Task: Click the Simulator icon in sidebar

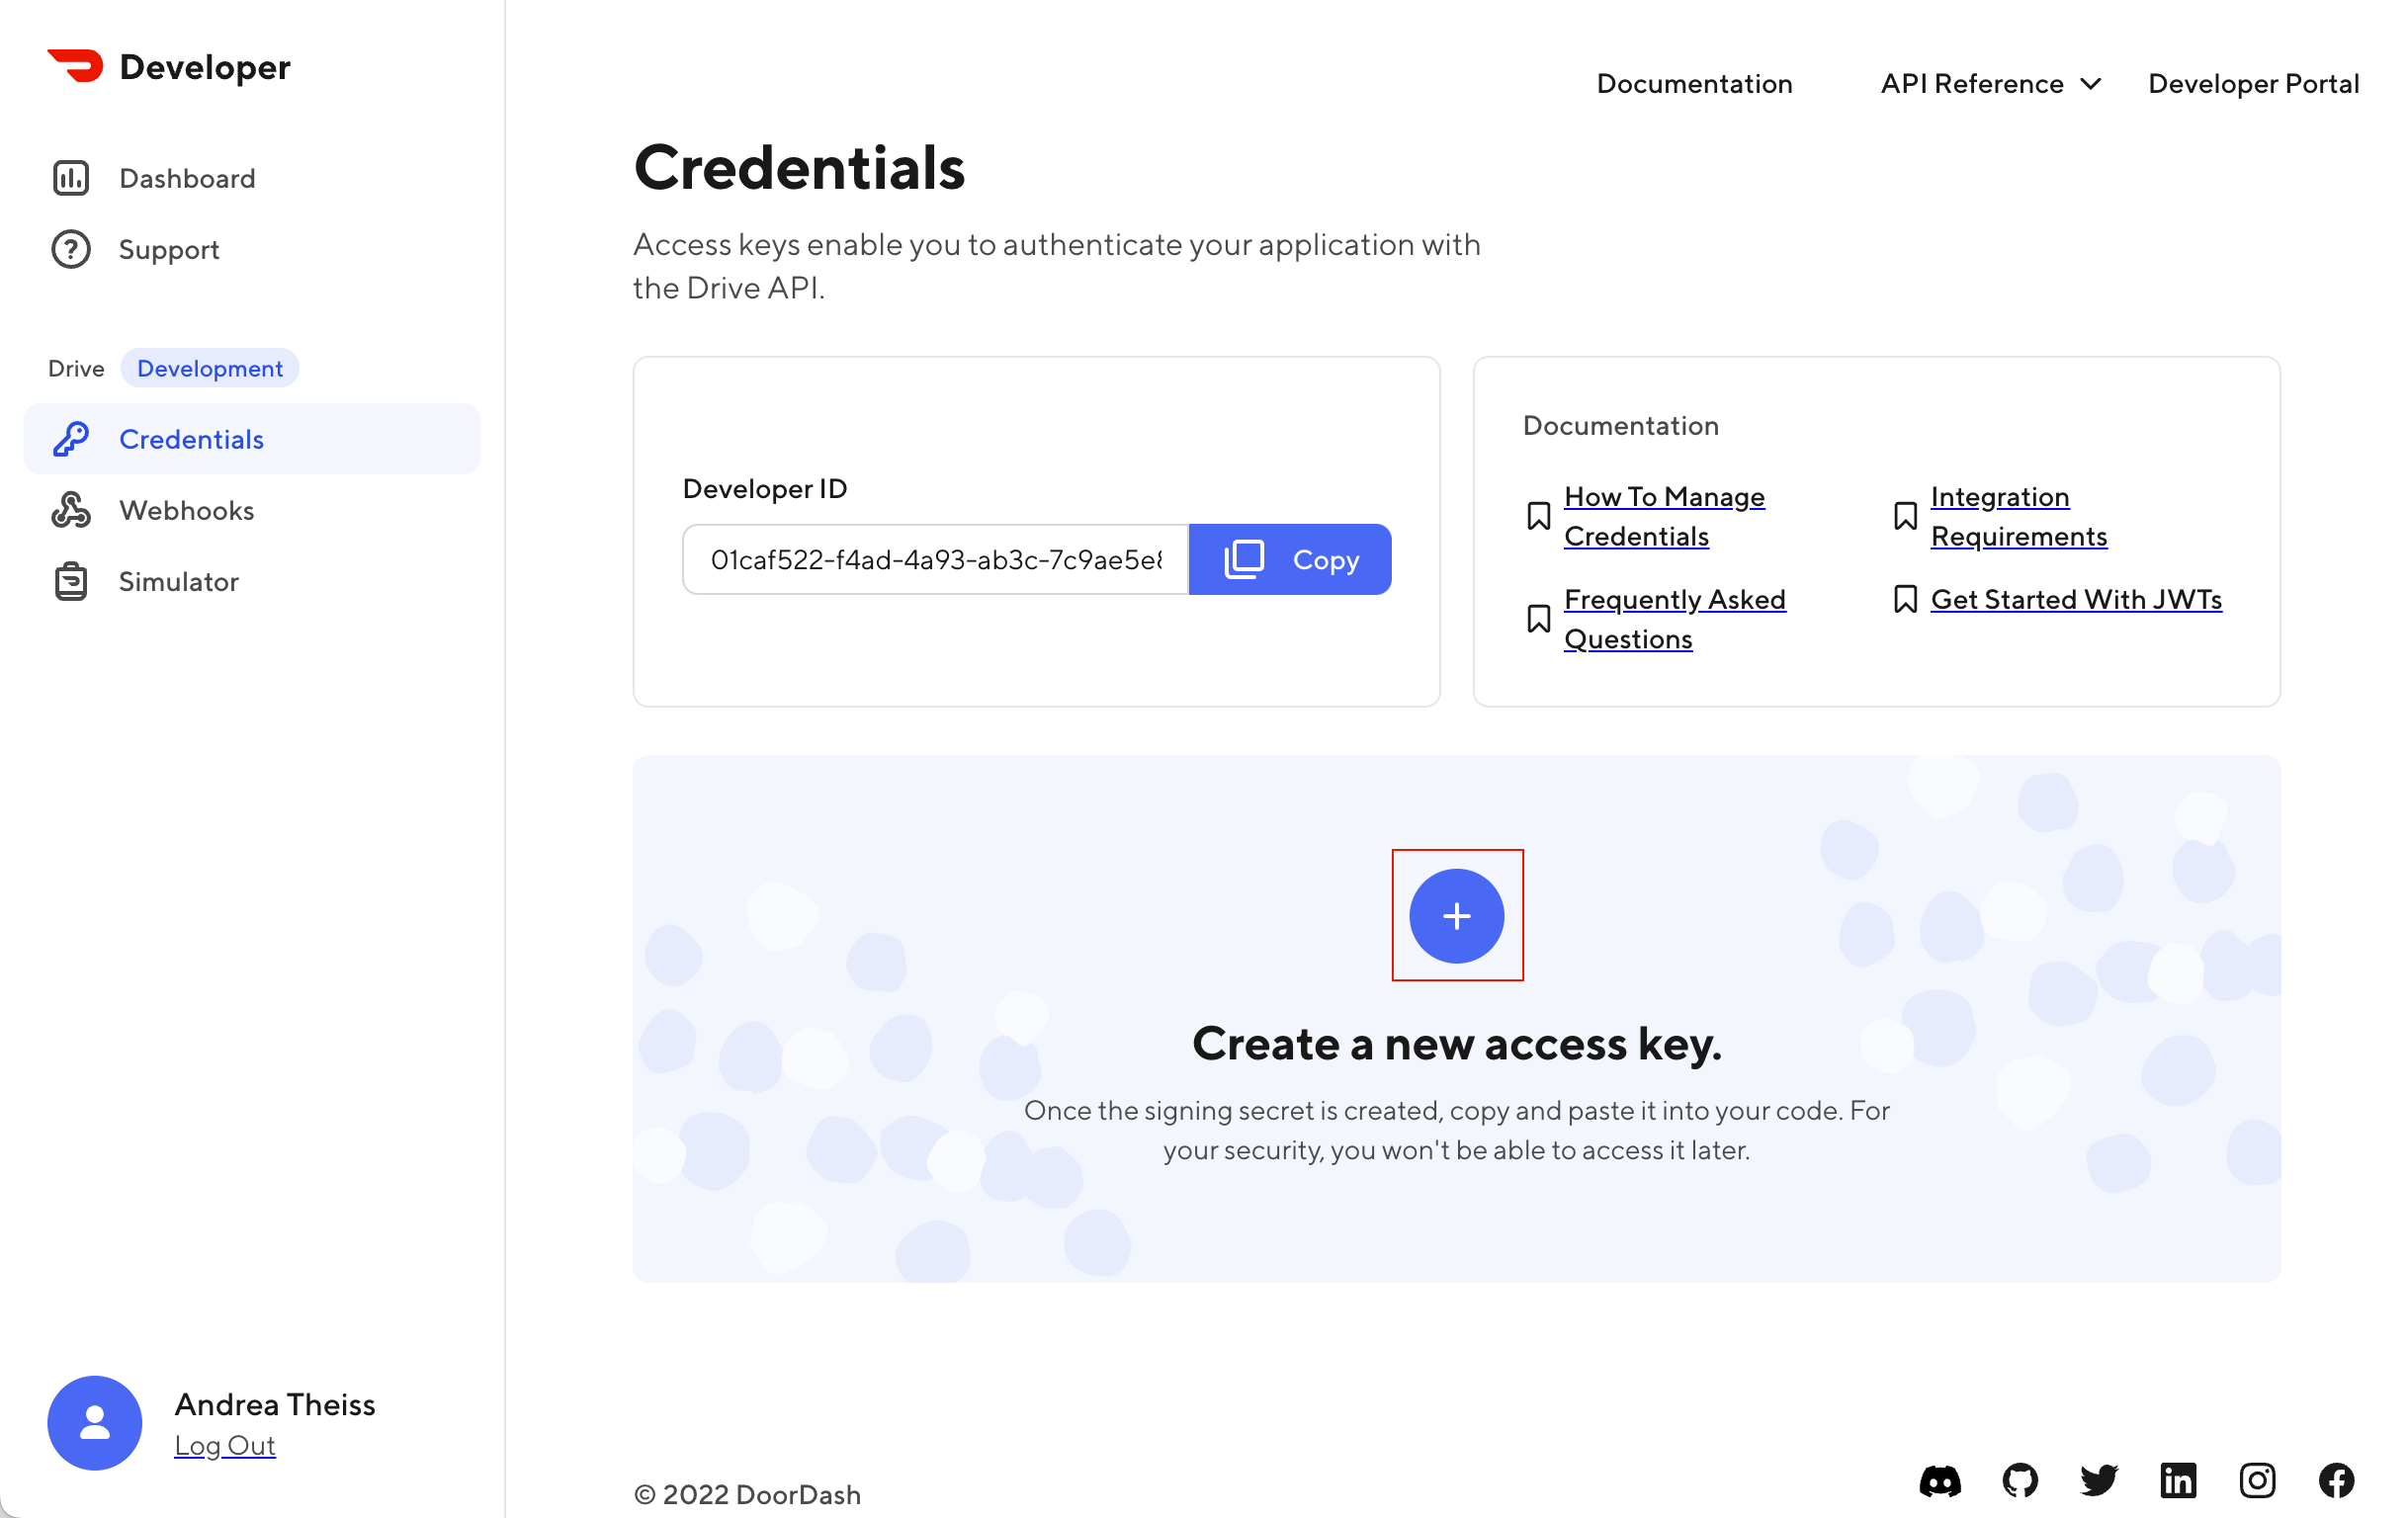Action: [70, 581]
